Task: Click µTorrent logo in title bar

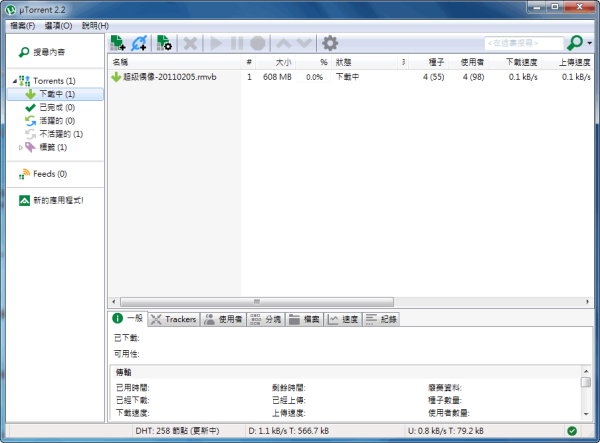Action: point(11,10)
